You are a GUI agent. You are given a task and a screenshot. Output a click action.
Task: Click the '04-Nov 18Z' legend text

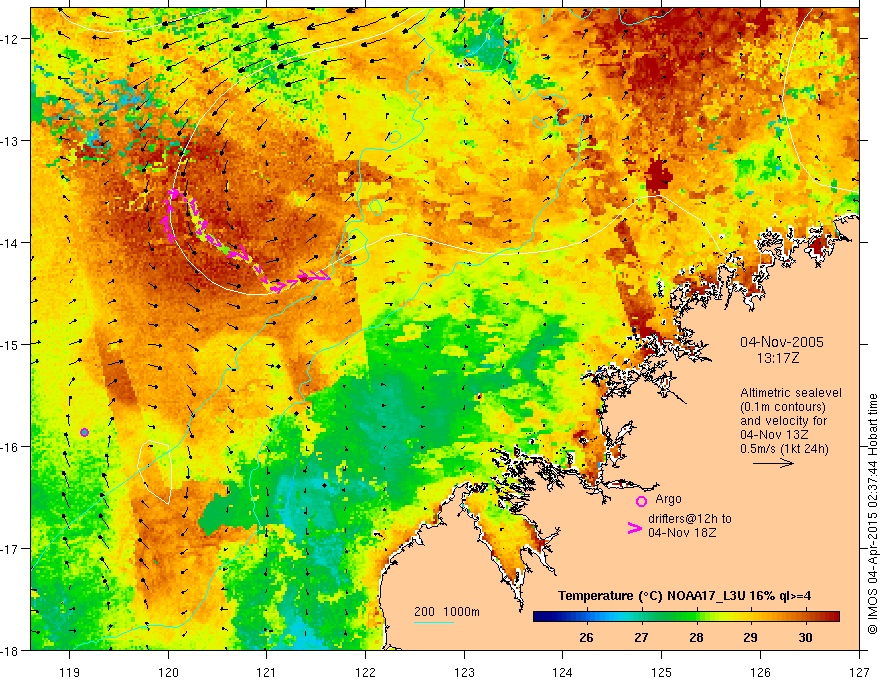point(682,533)
